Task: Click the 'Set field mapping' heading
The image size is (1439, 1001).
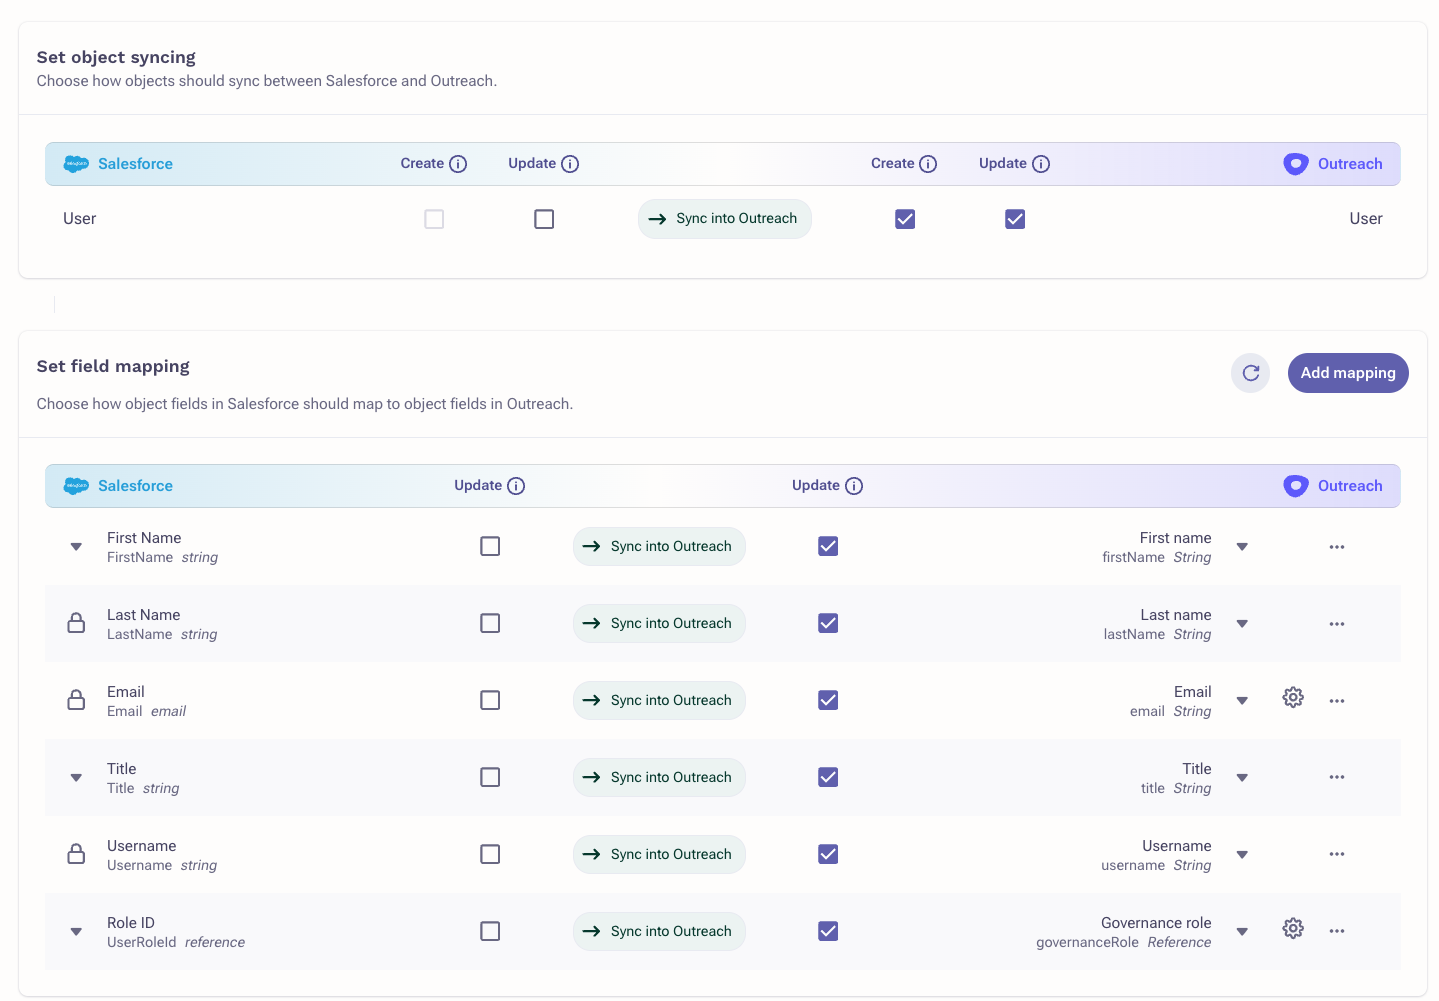Action: click(113, 366)
